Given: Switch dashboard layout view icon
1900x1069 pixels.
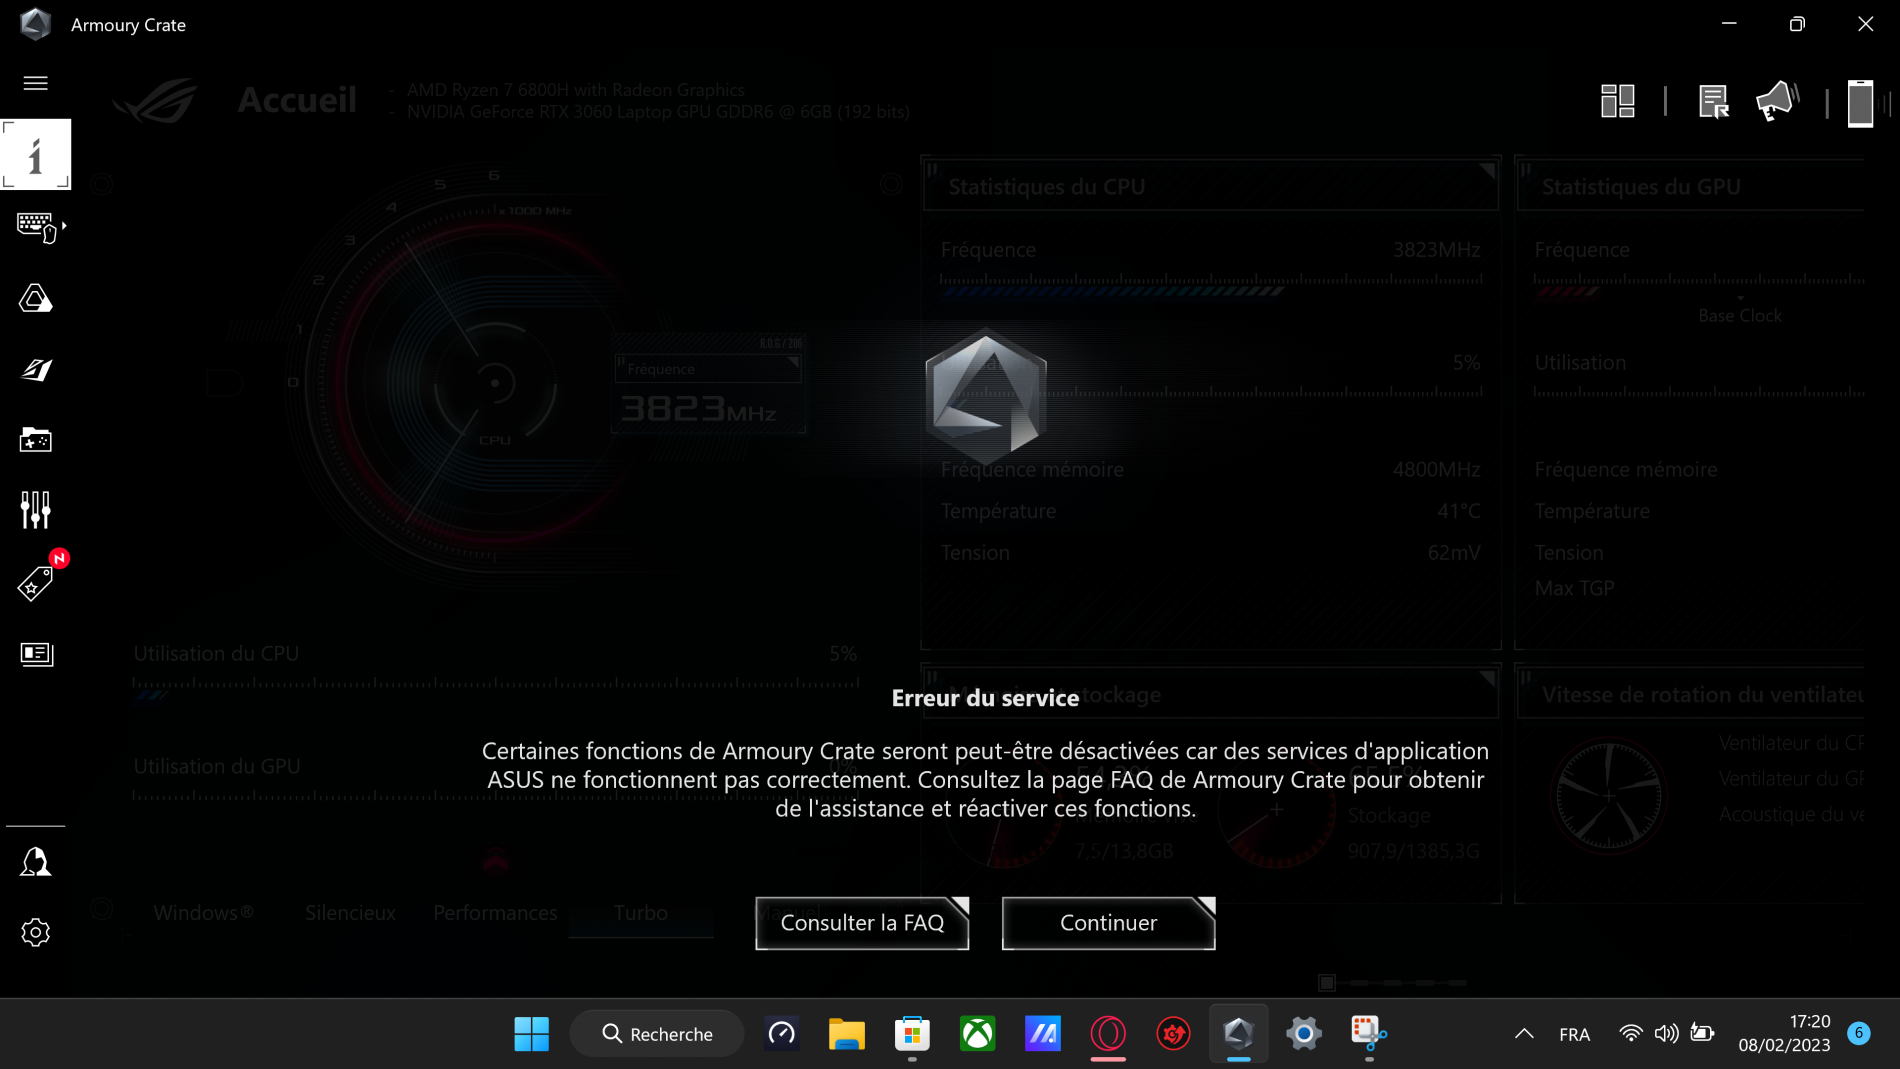Looking at the screenshot, I should [1617, 101].
